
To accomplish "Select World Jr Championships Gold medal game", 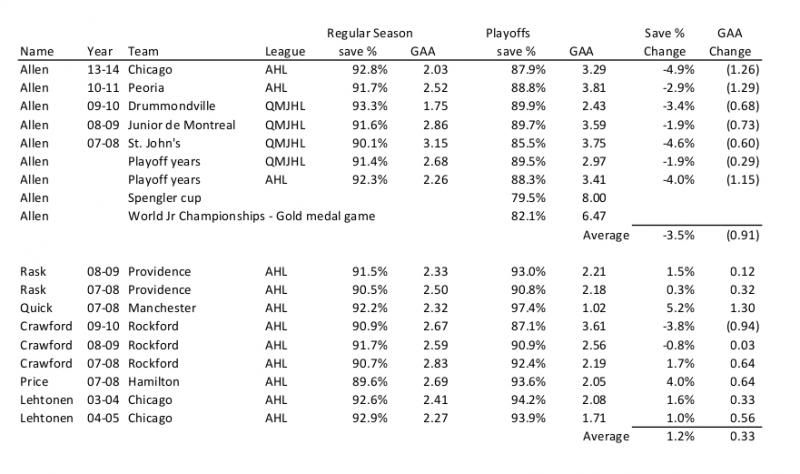I will [x=251, y=216].
